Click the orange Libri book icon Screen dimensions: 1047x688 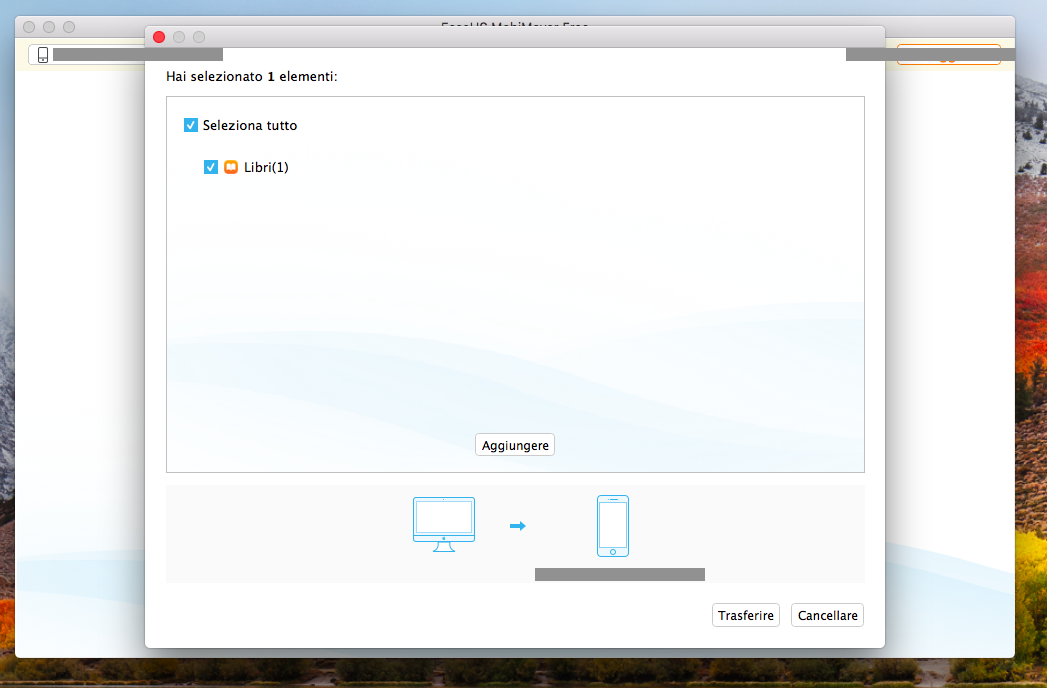(x=231, y=167)
